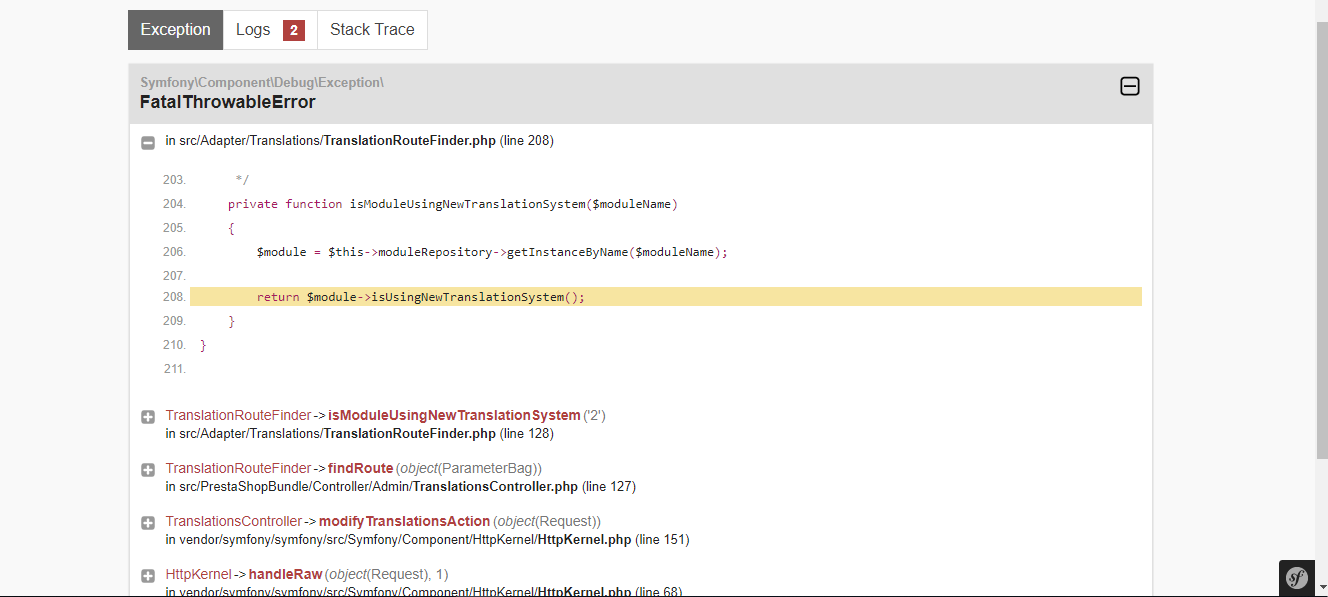This screenshot has width=1328, height=597.
Task: Expand the modifyTranslationsAction trace entry
Action: tap(148, 522)
